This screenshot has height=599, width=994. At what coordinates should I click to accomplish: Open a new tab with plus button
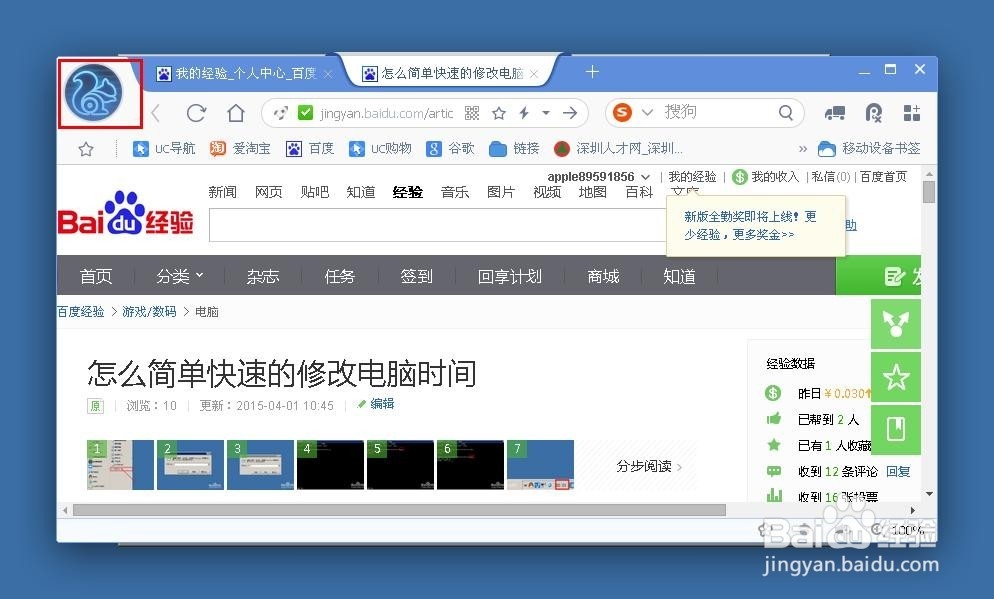tap(592, 72)
